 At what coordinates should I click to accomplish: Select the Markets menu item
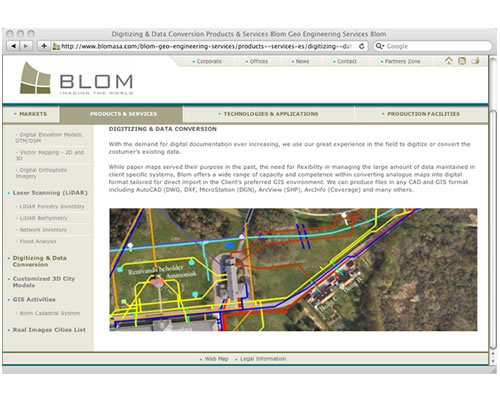(31, 114)
